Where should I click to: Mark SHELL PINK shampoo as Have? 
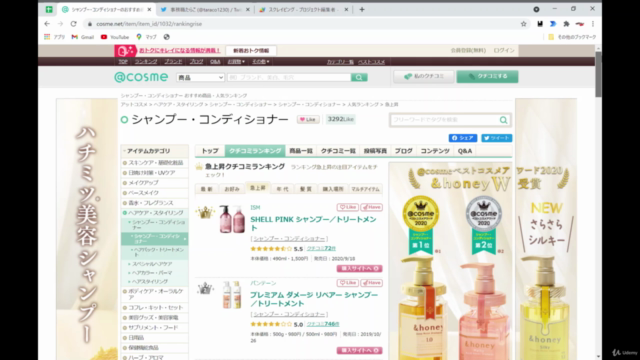pyautogui.click(x=371, y=207)
